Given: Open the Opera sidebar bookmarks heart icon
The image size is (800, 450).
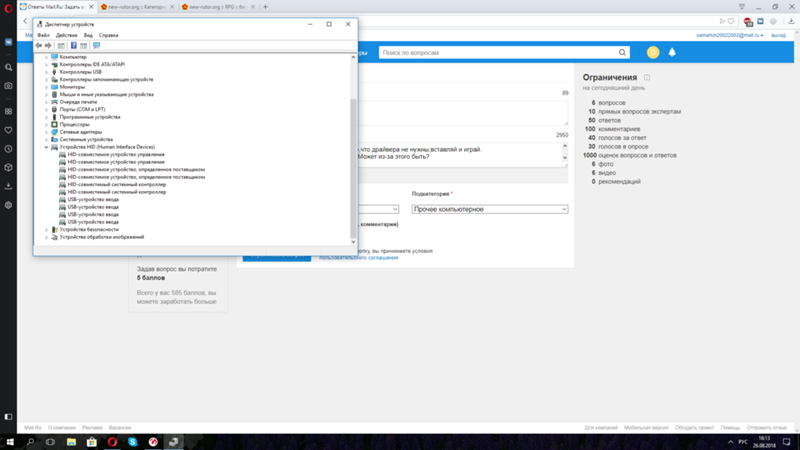Looking at the screenshot, I should [8, 130].
